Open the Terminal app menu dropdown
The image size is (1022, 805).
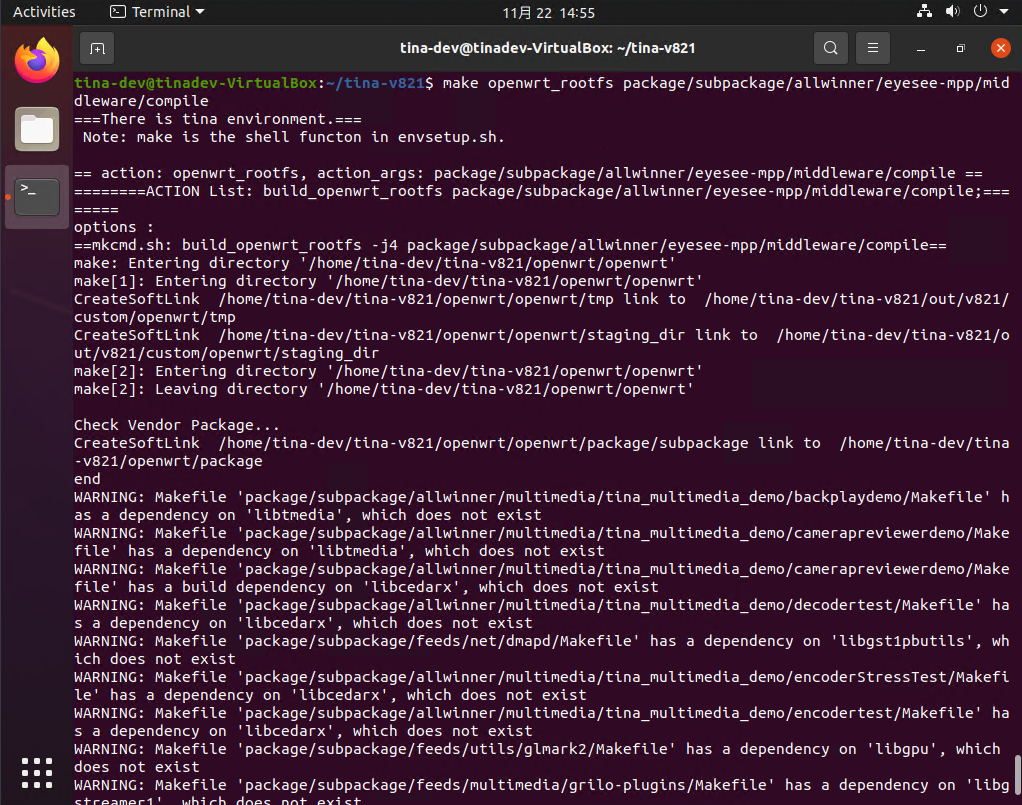click(x=157, y=12)
